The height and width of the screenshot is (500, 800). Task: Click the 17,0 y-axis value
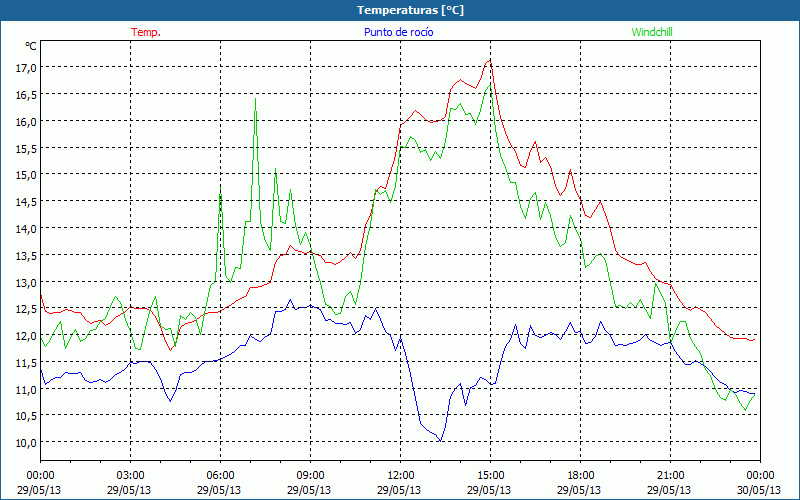pyautogui.click(x=26, y=68)
